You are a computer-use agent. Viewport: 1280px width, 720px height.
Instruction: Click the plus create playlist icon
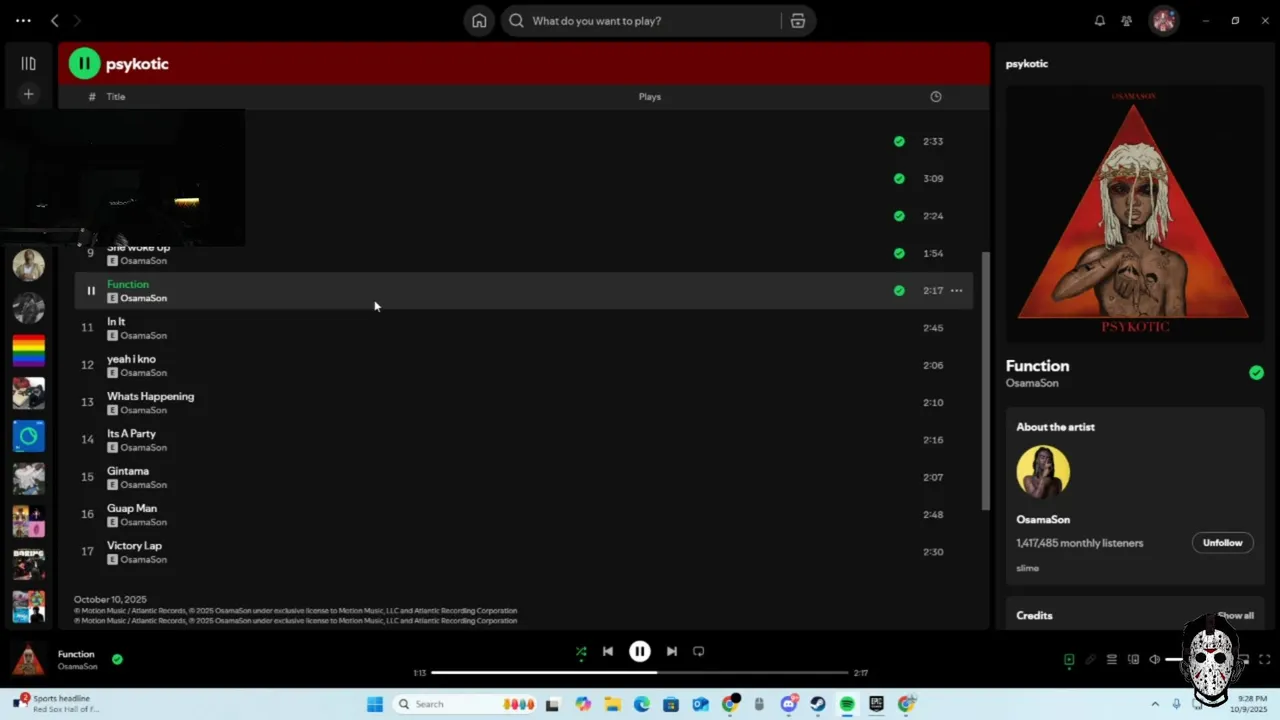click(28, 94)
